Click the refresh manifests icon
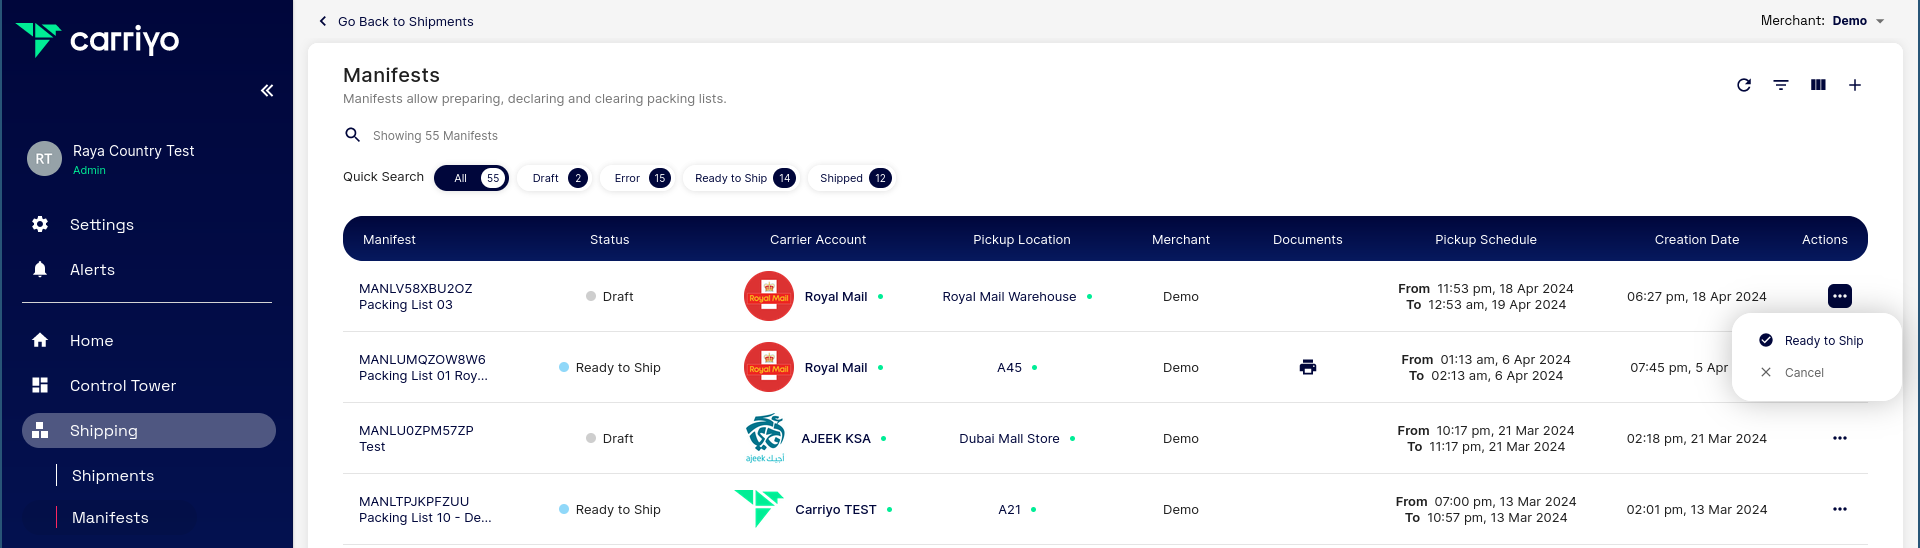Screen dimensions: 1920x548 click(1744, 85)
